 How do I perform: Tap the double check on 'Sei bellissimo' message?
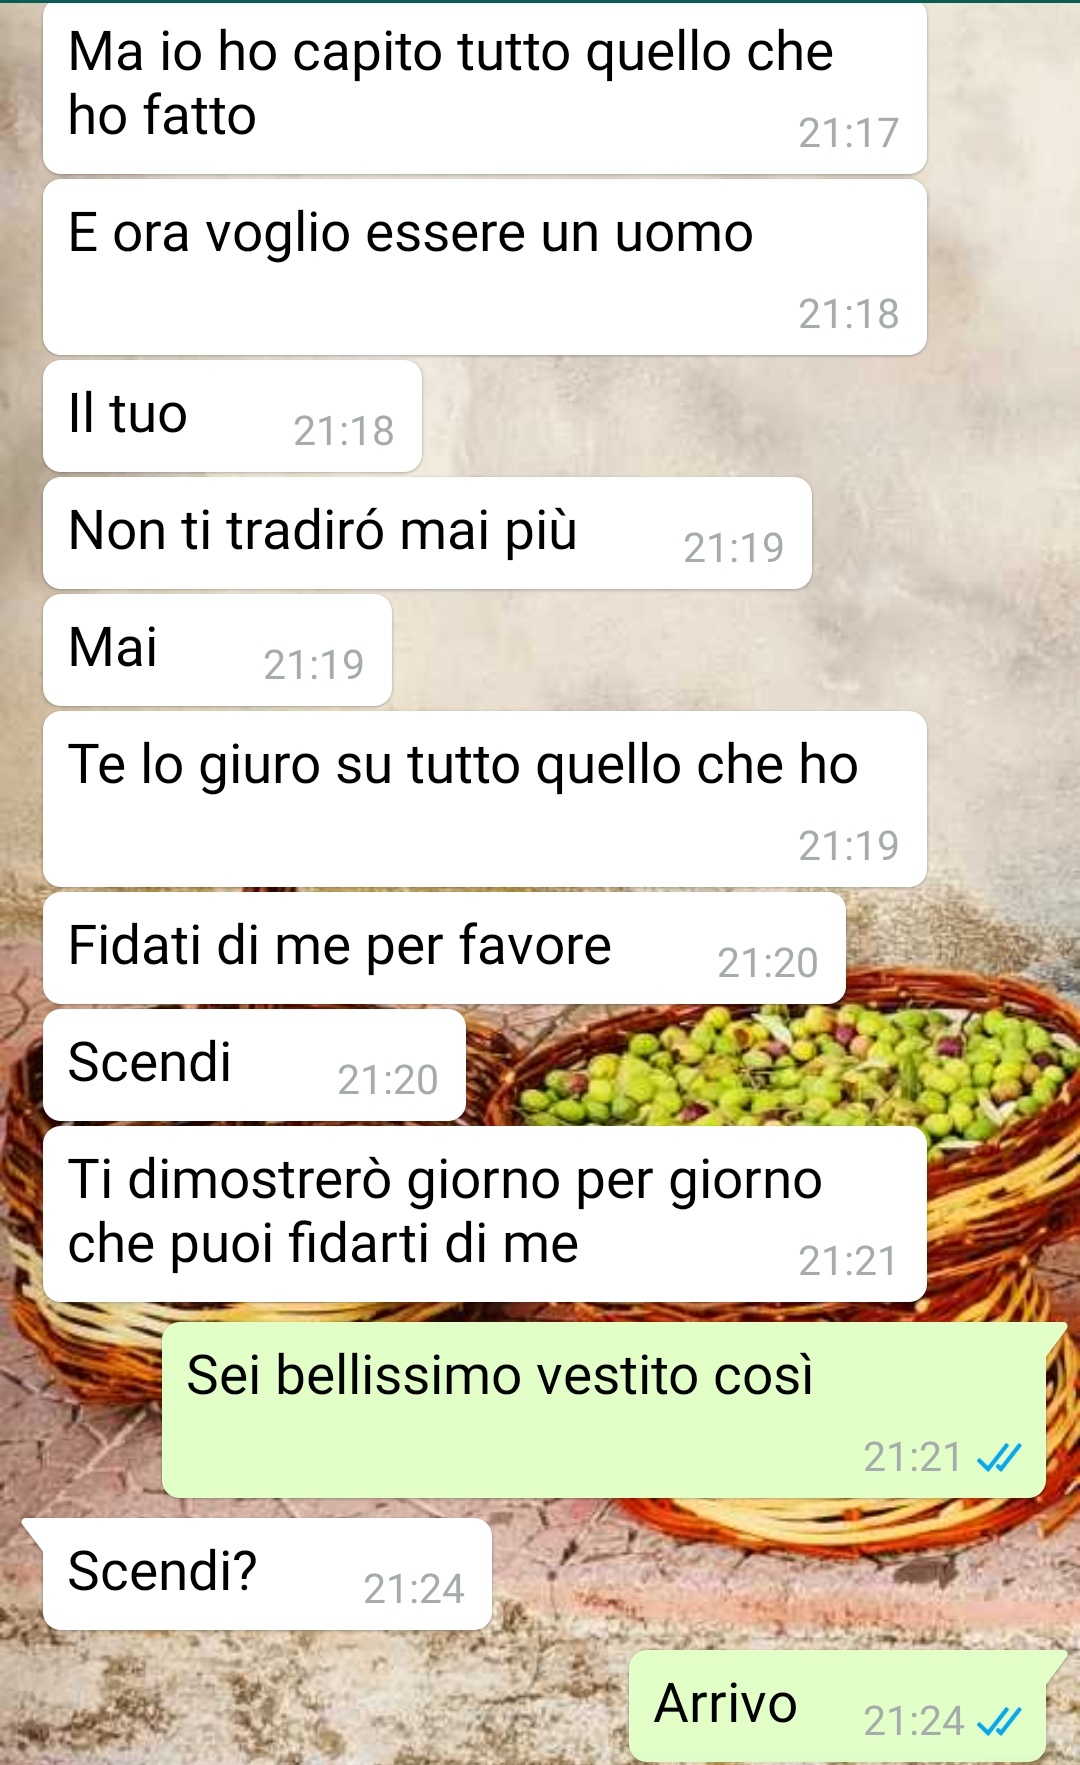[999, 1458]
